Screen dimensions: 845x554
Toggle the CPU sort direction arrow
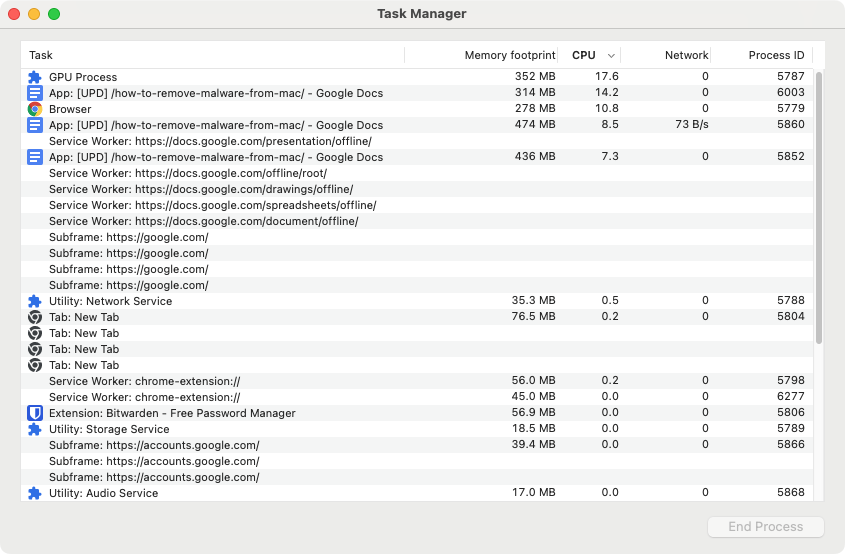click(611, 56)
